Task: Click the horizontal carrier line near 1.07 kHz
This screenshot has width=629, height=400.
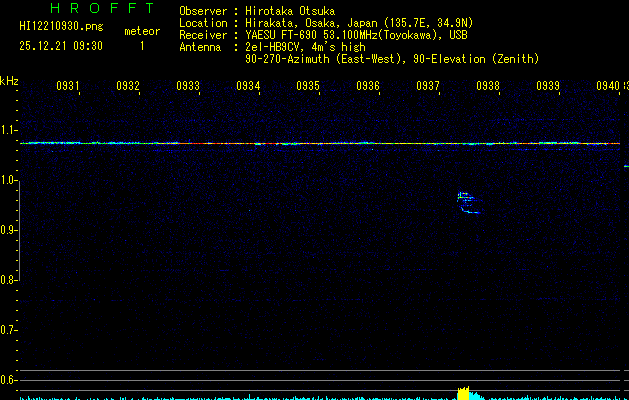Action: (x=320, y=143)
